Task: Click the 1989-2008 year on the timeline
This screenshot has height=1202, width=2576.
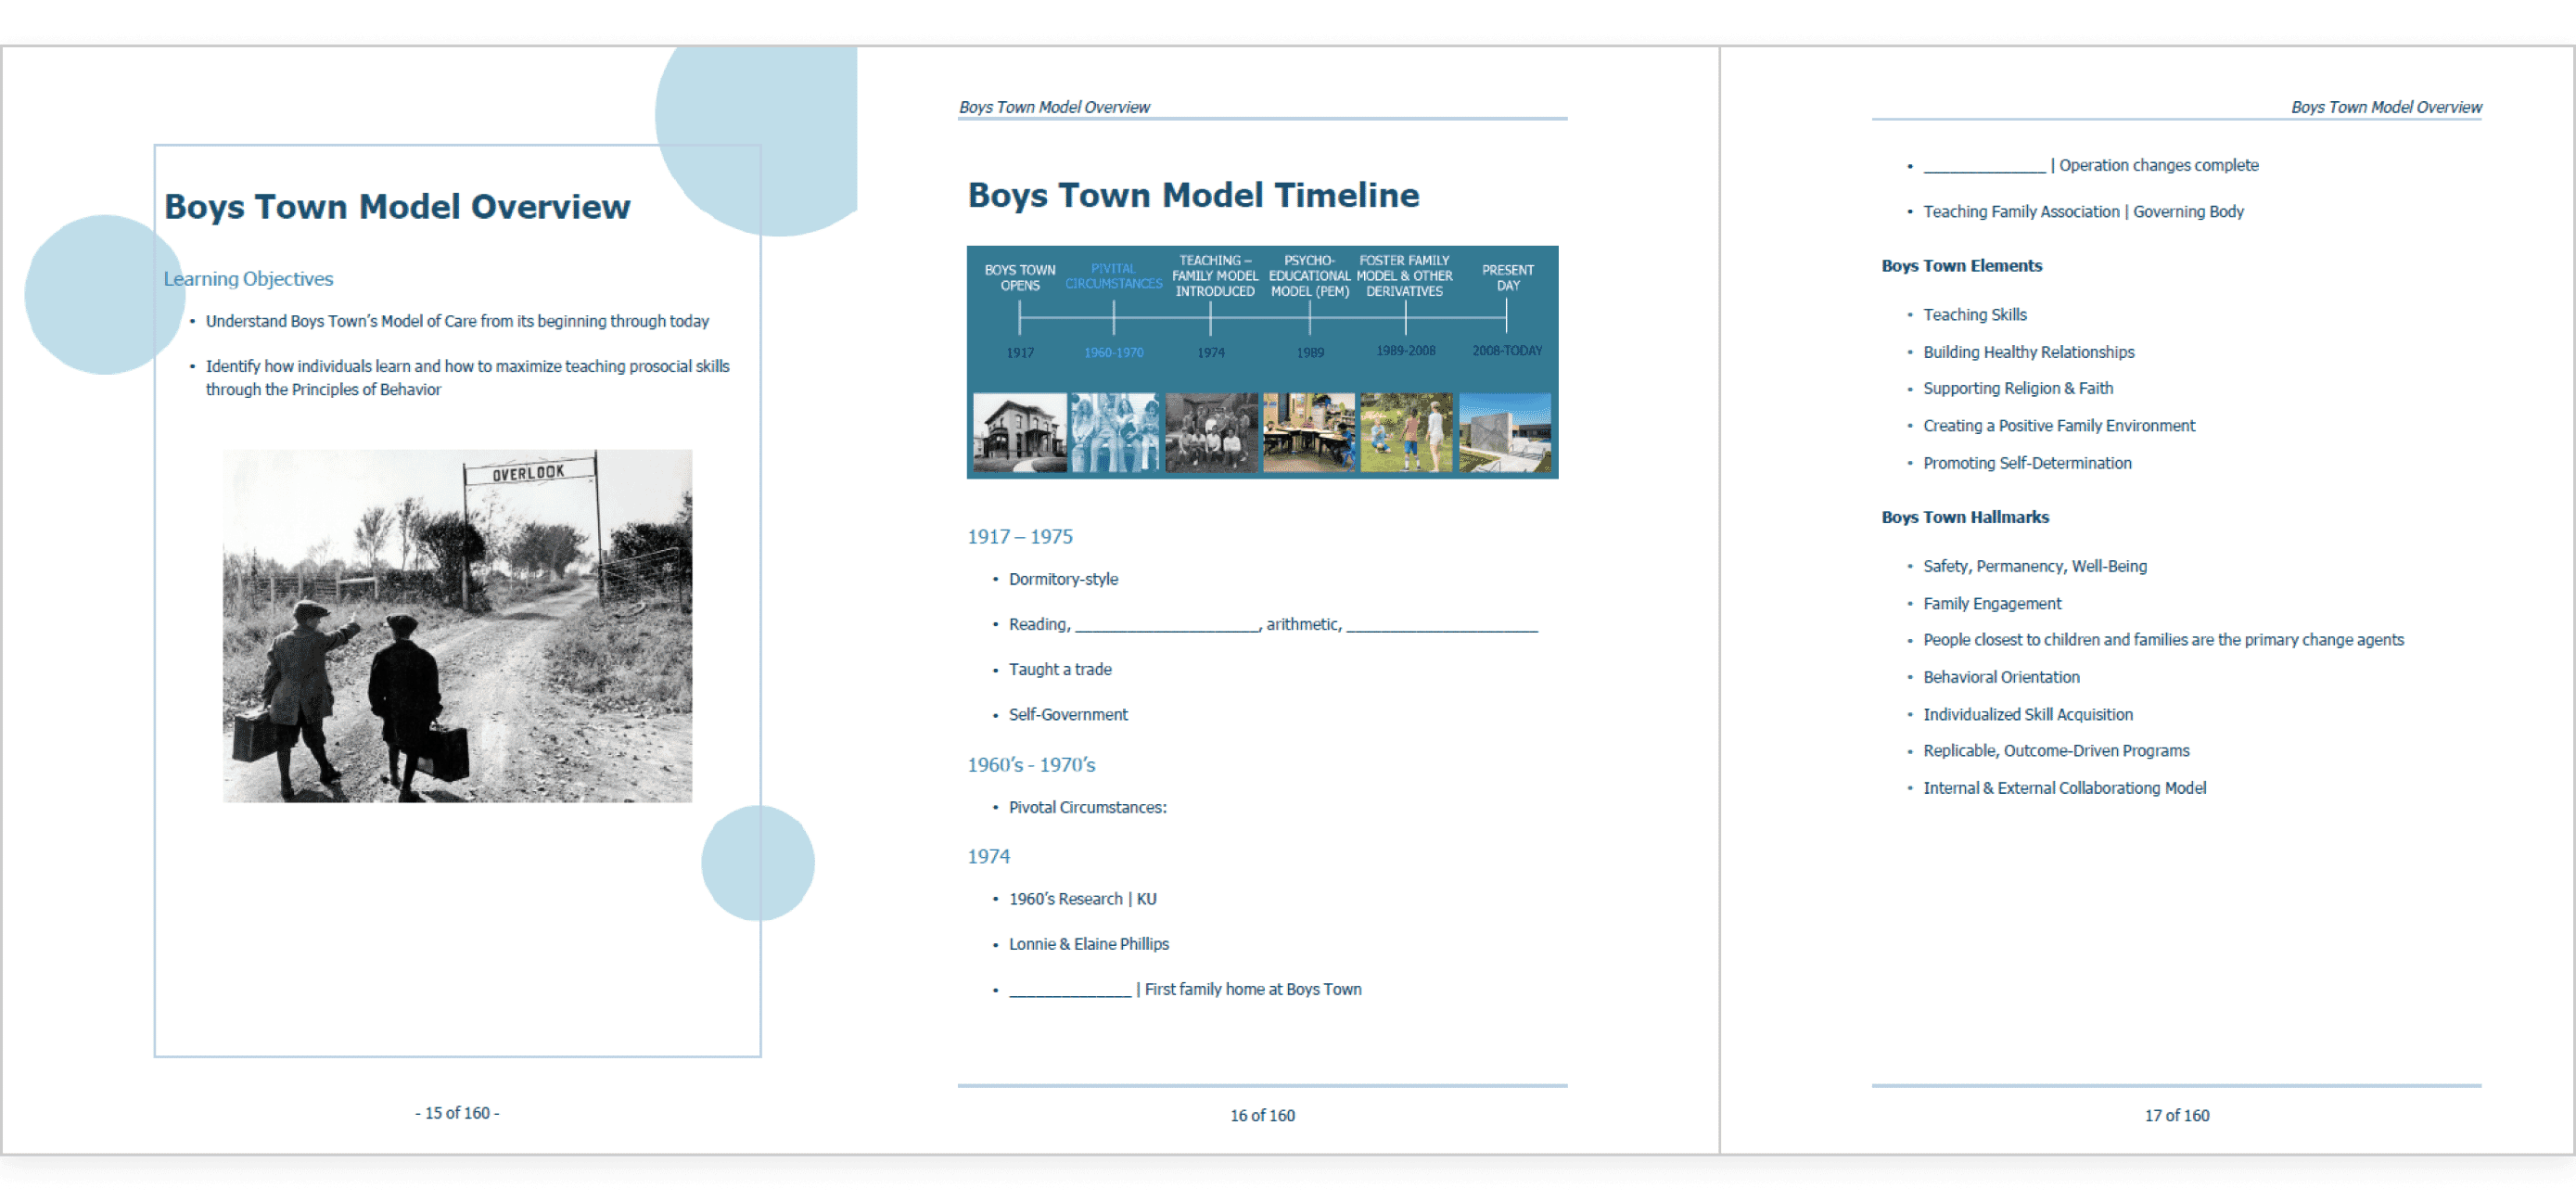Action: point(1405,351)
